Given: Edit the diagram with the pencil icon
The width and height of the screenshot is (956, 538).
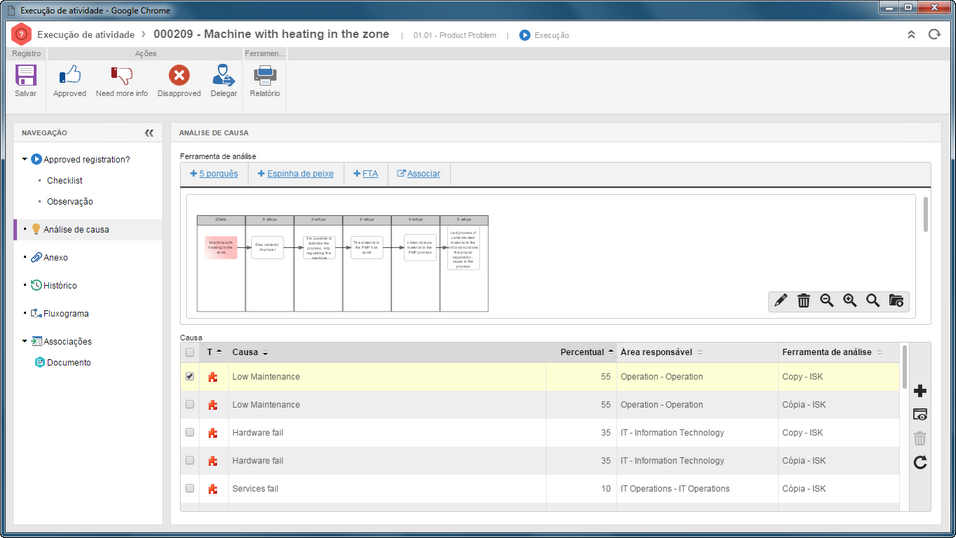Looking at the screenshot, I should [x=780, y=301].
